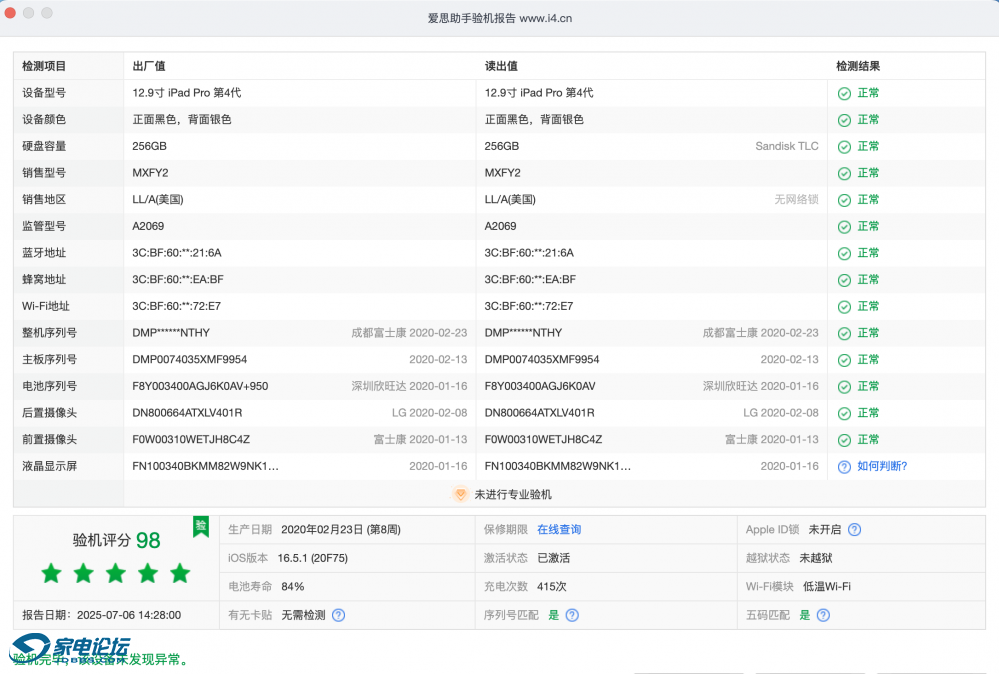Click 检测项目 column header
Screen dimensions: 999x674
pos(44,66)
